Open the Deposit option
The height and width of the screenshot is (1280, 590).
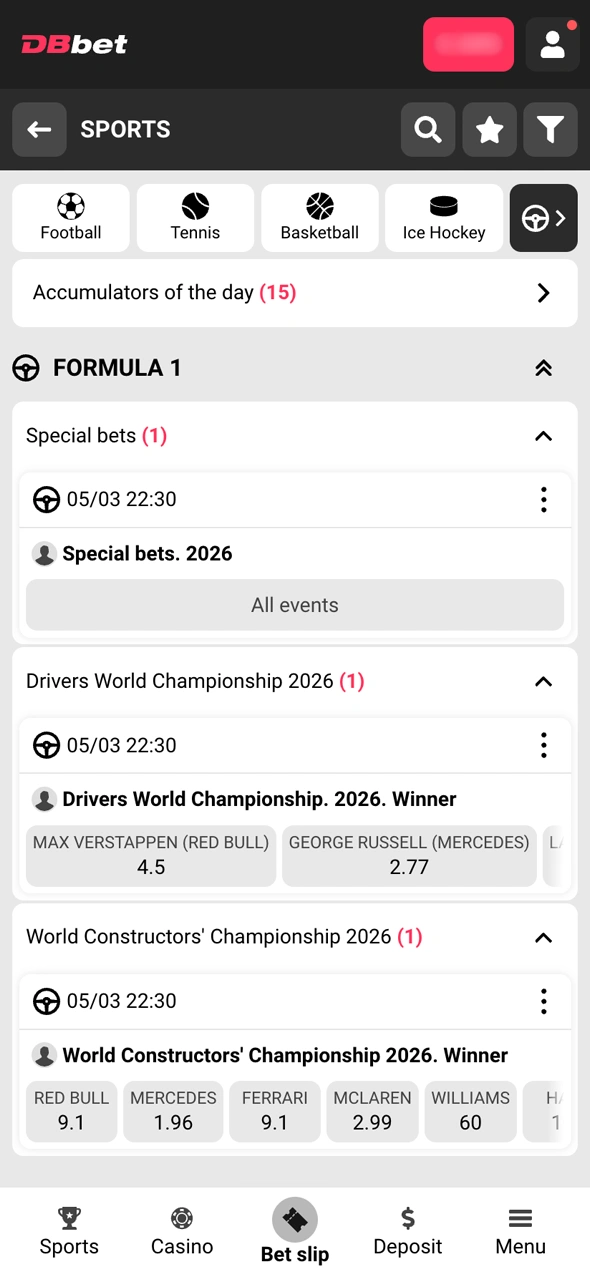point(407,1231)
